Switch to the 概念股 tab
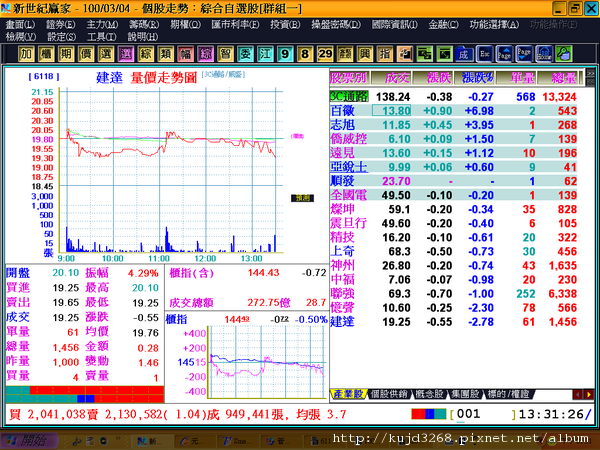Viewport: 600px width, 450px height. pyautogui.click(x=430, y=394)
